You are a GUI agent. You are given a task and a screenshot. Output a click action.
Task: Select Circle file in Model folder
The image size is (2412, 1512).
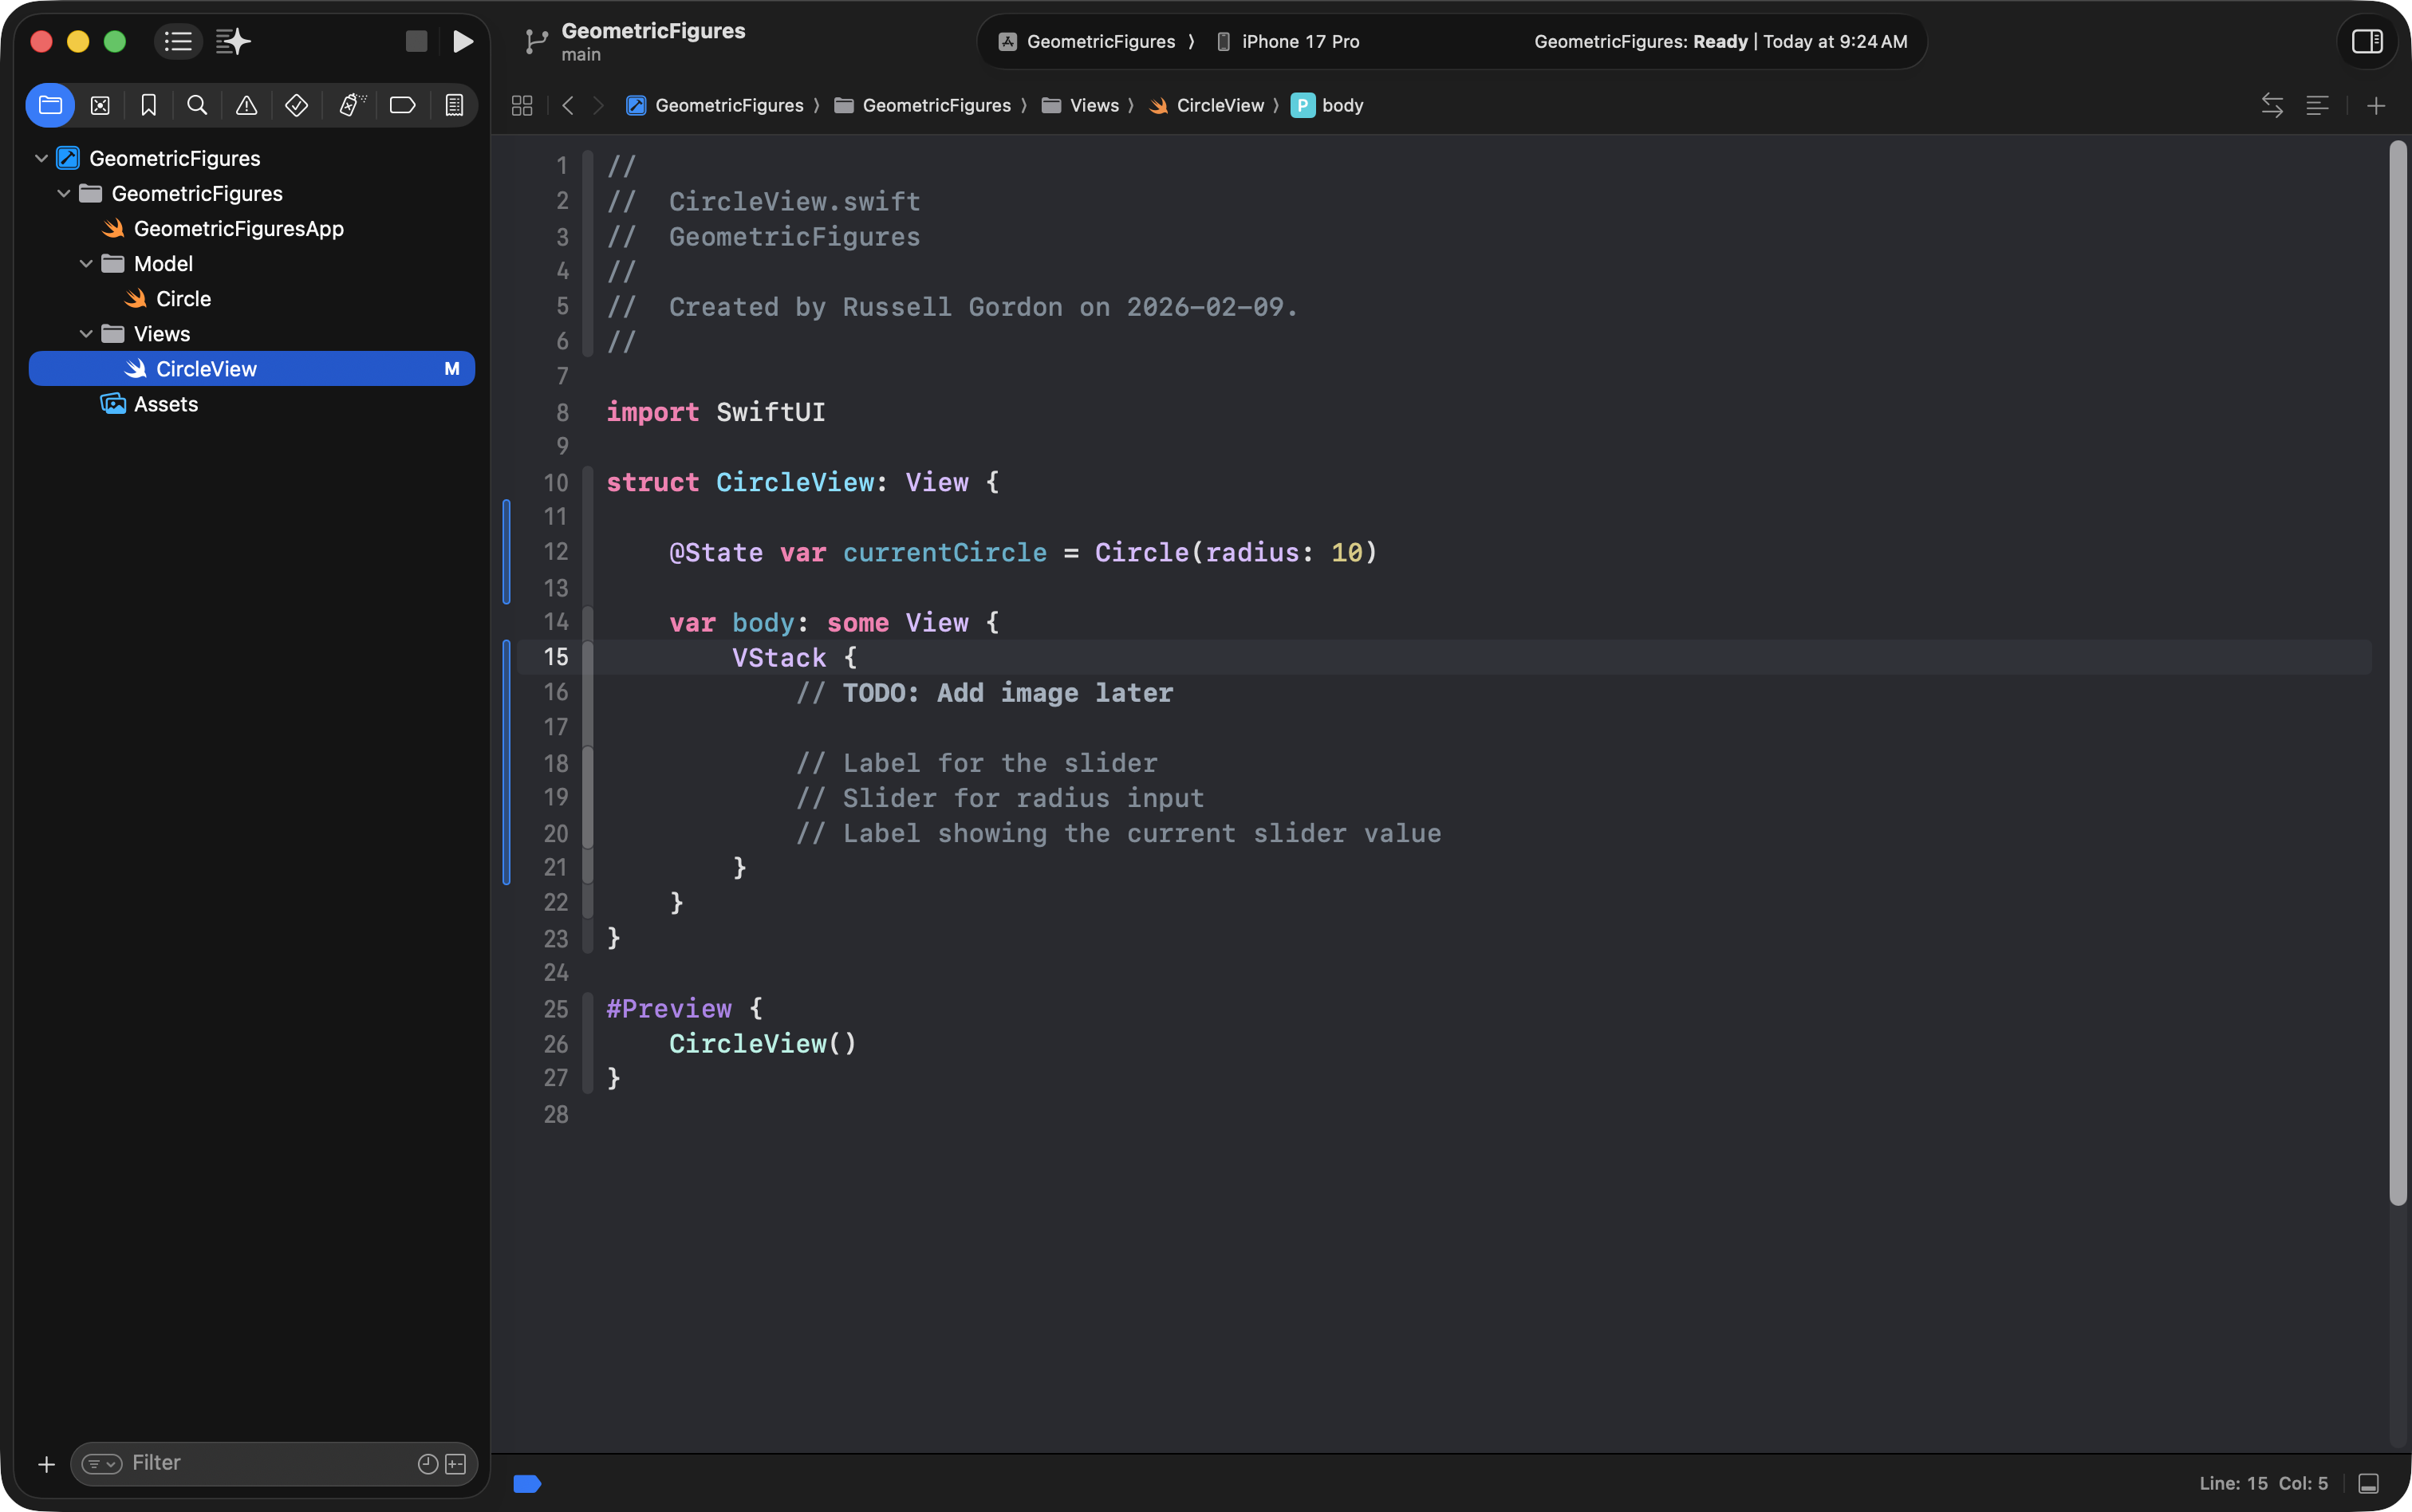pos(183,299)
